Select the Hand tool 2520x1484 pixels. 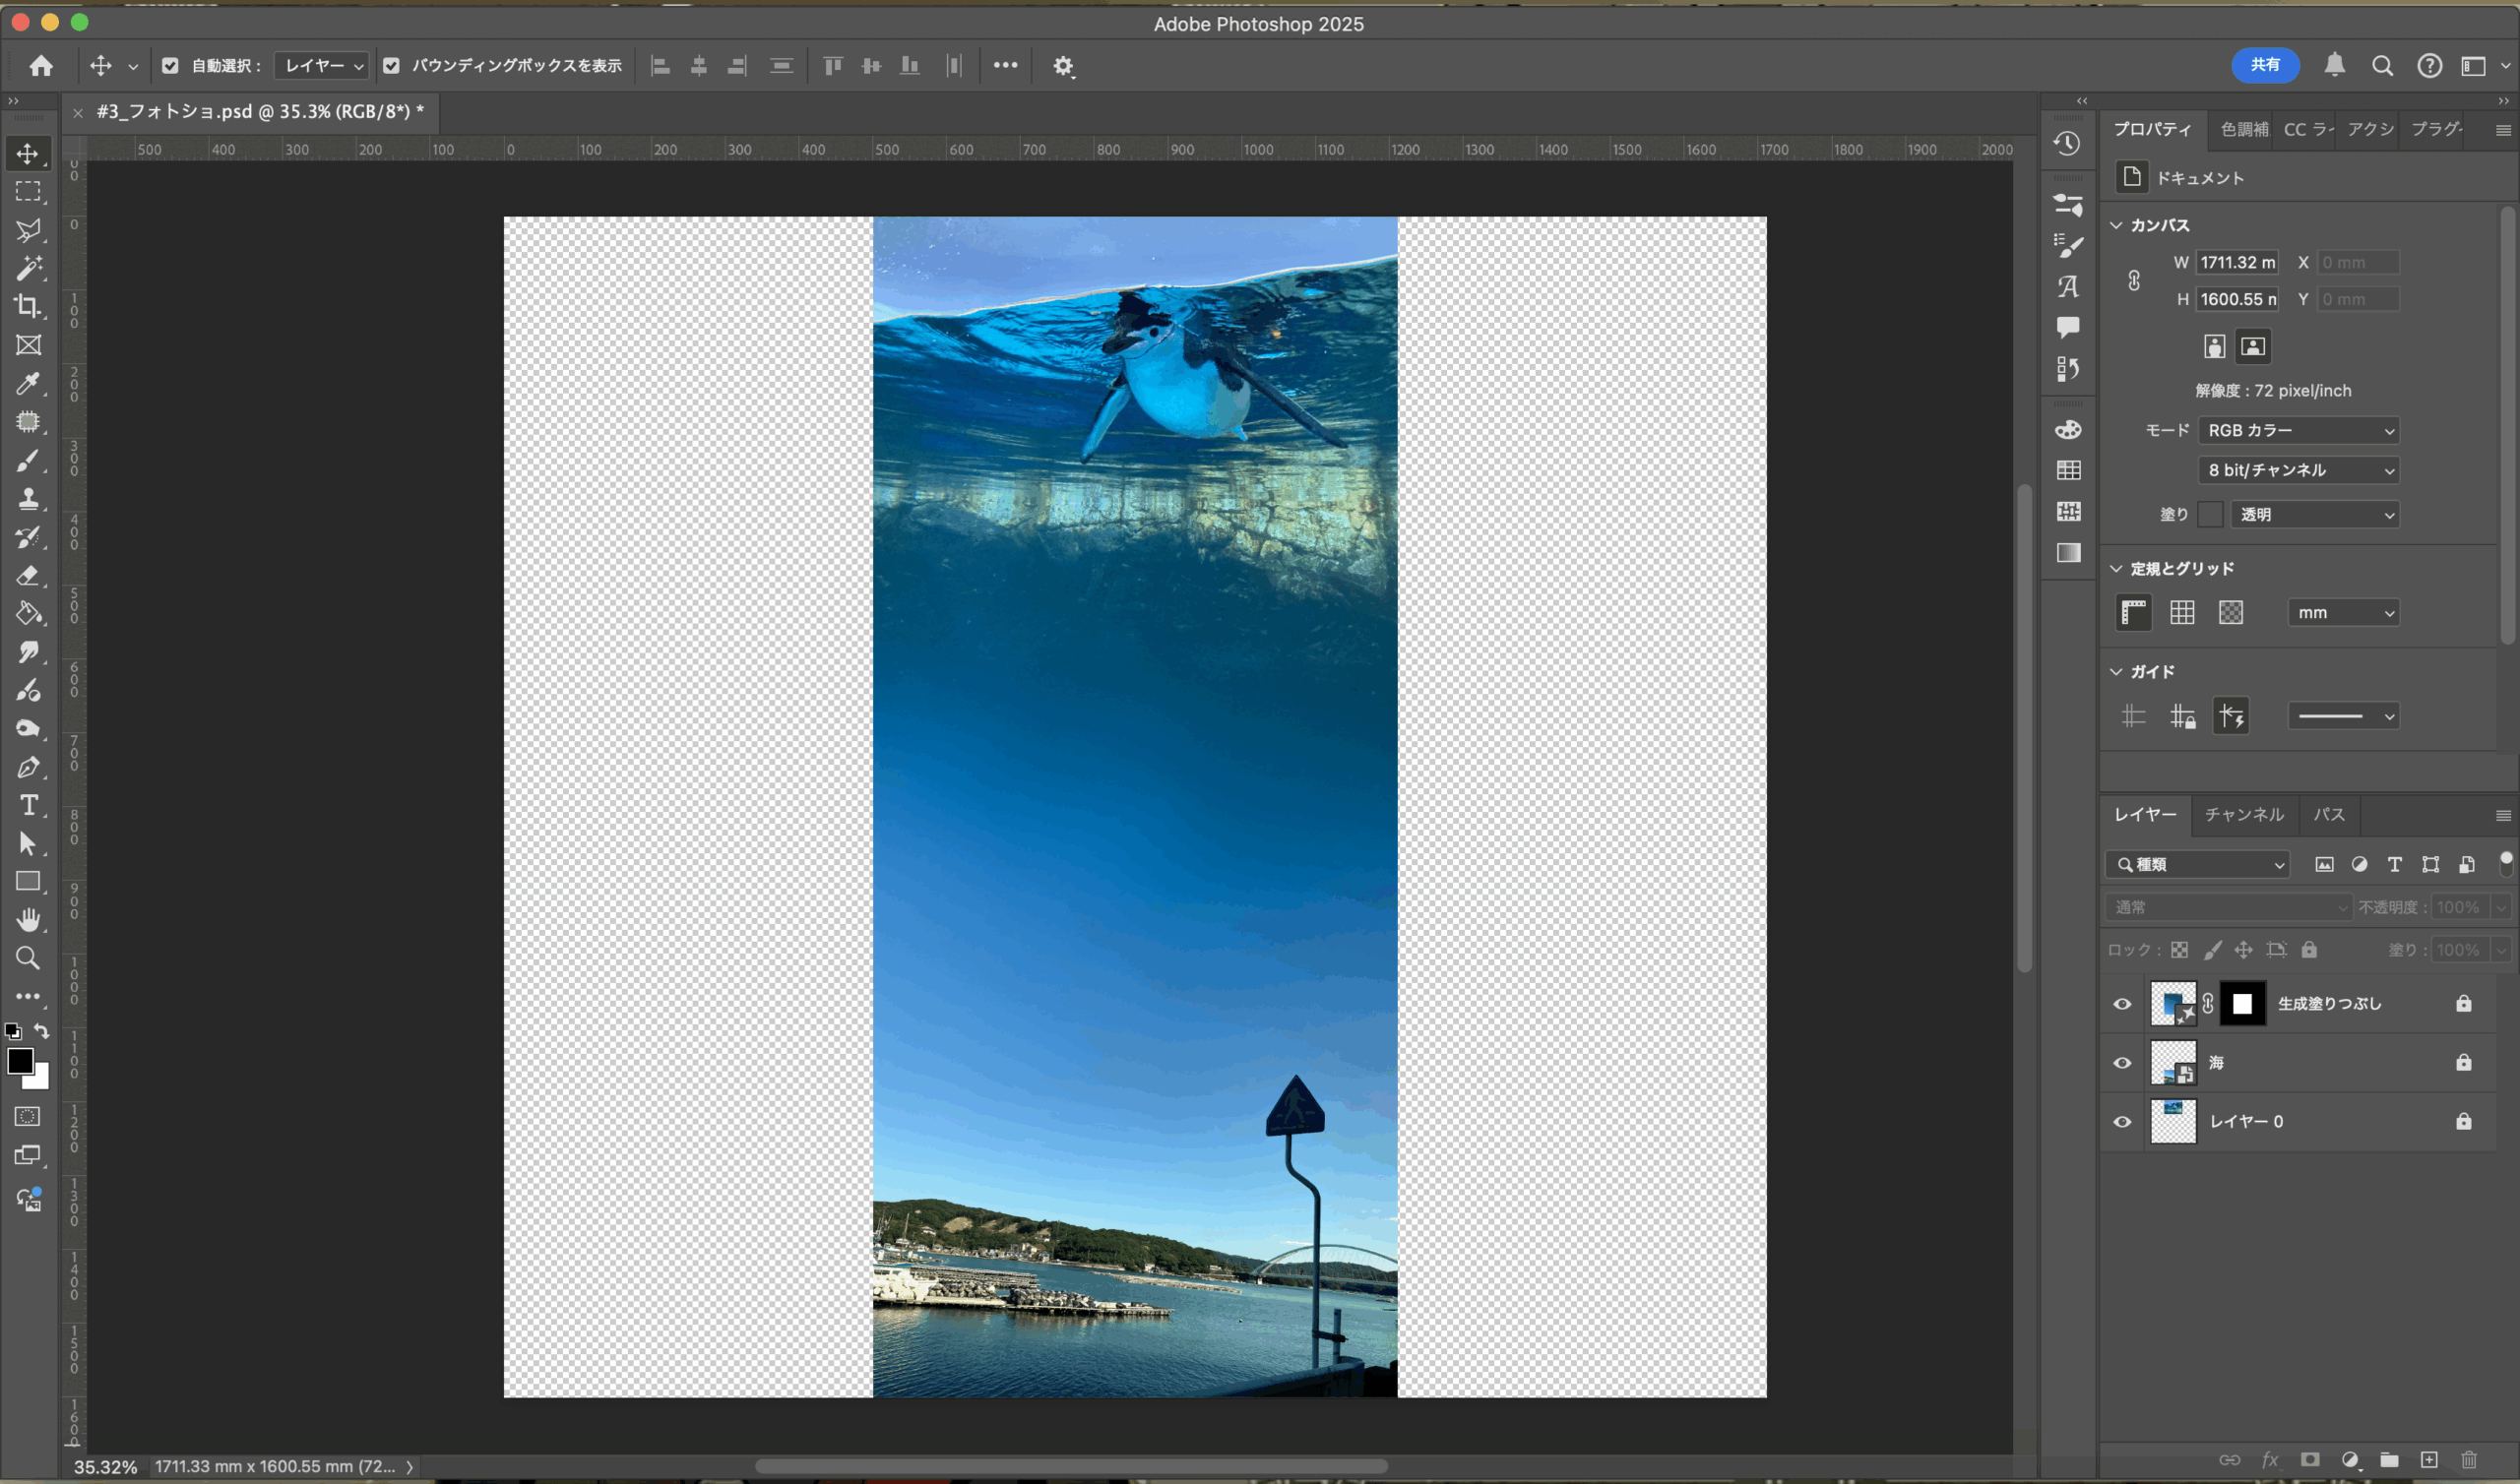[x=28, y=920]
